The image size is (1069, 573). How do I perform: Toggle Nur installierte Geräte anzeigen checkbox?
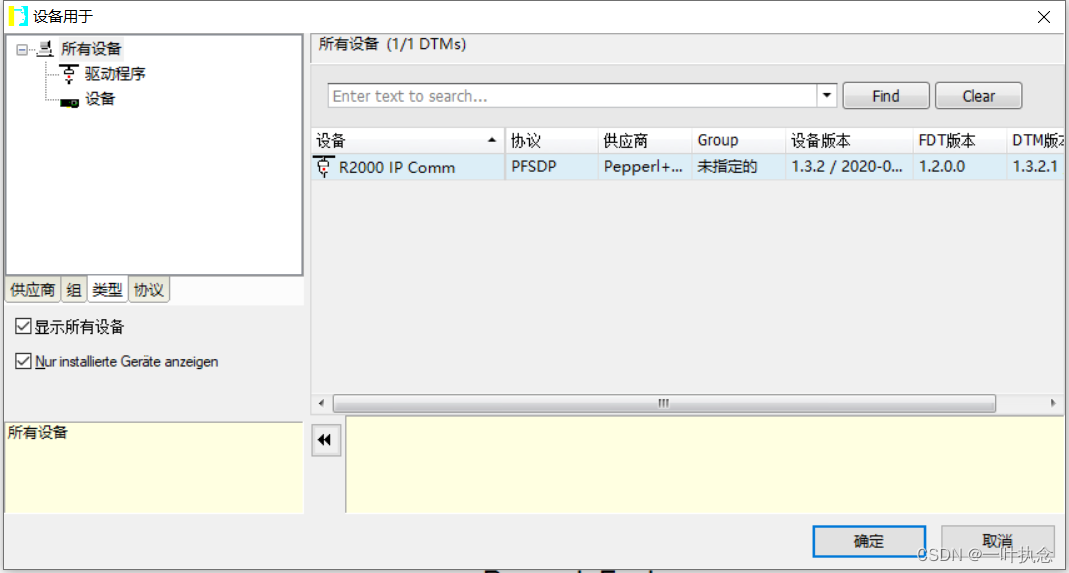[24, 361]
